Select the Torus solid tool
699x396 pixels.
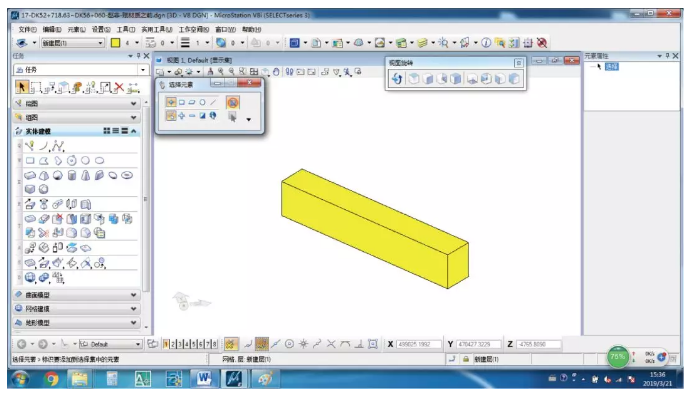127,175
